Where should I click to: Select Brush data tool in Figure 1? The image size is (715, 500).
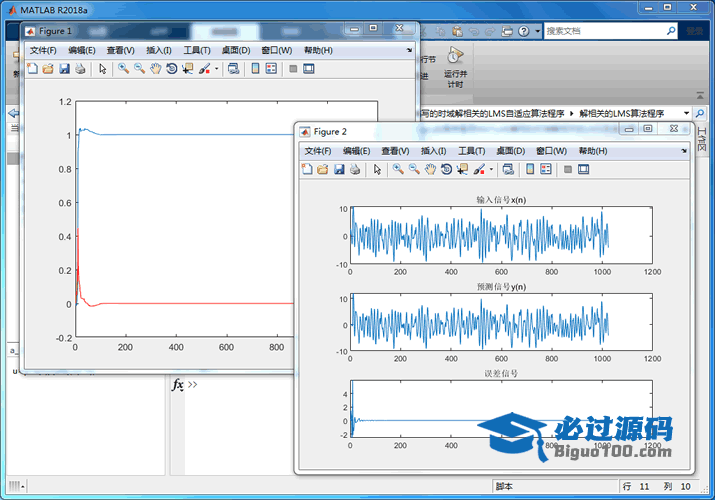[205, 69]
